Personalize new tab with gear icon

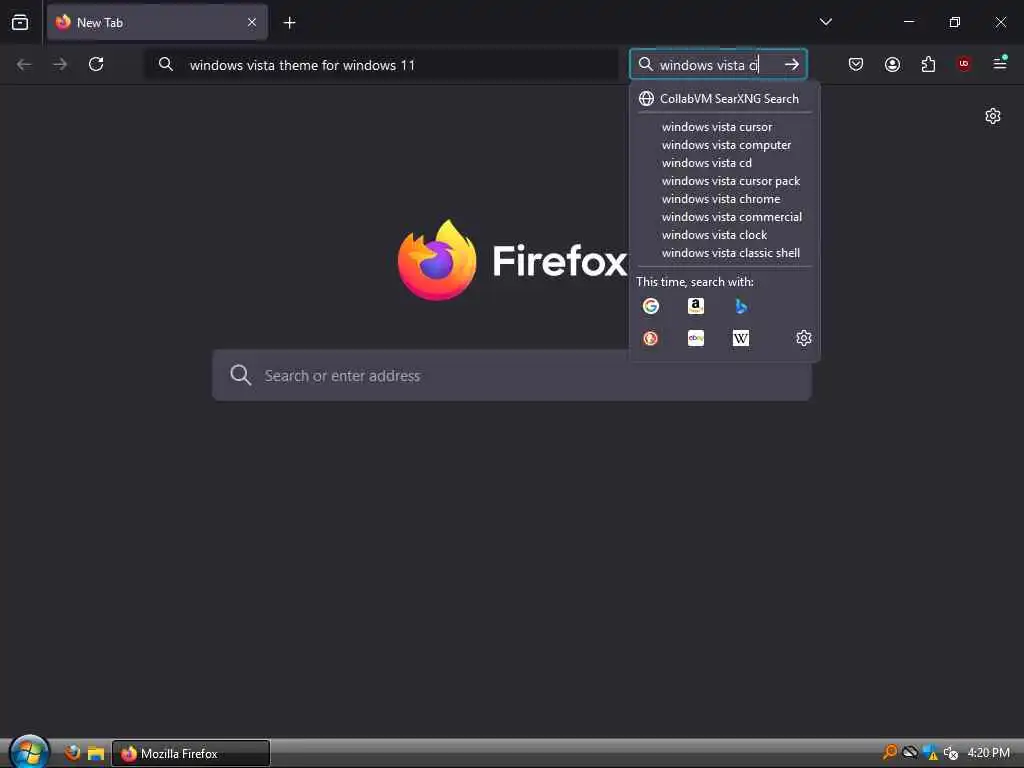(x=993, y=116)
